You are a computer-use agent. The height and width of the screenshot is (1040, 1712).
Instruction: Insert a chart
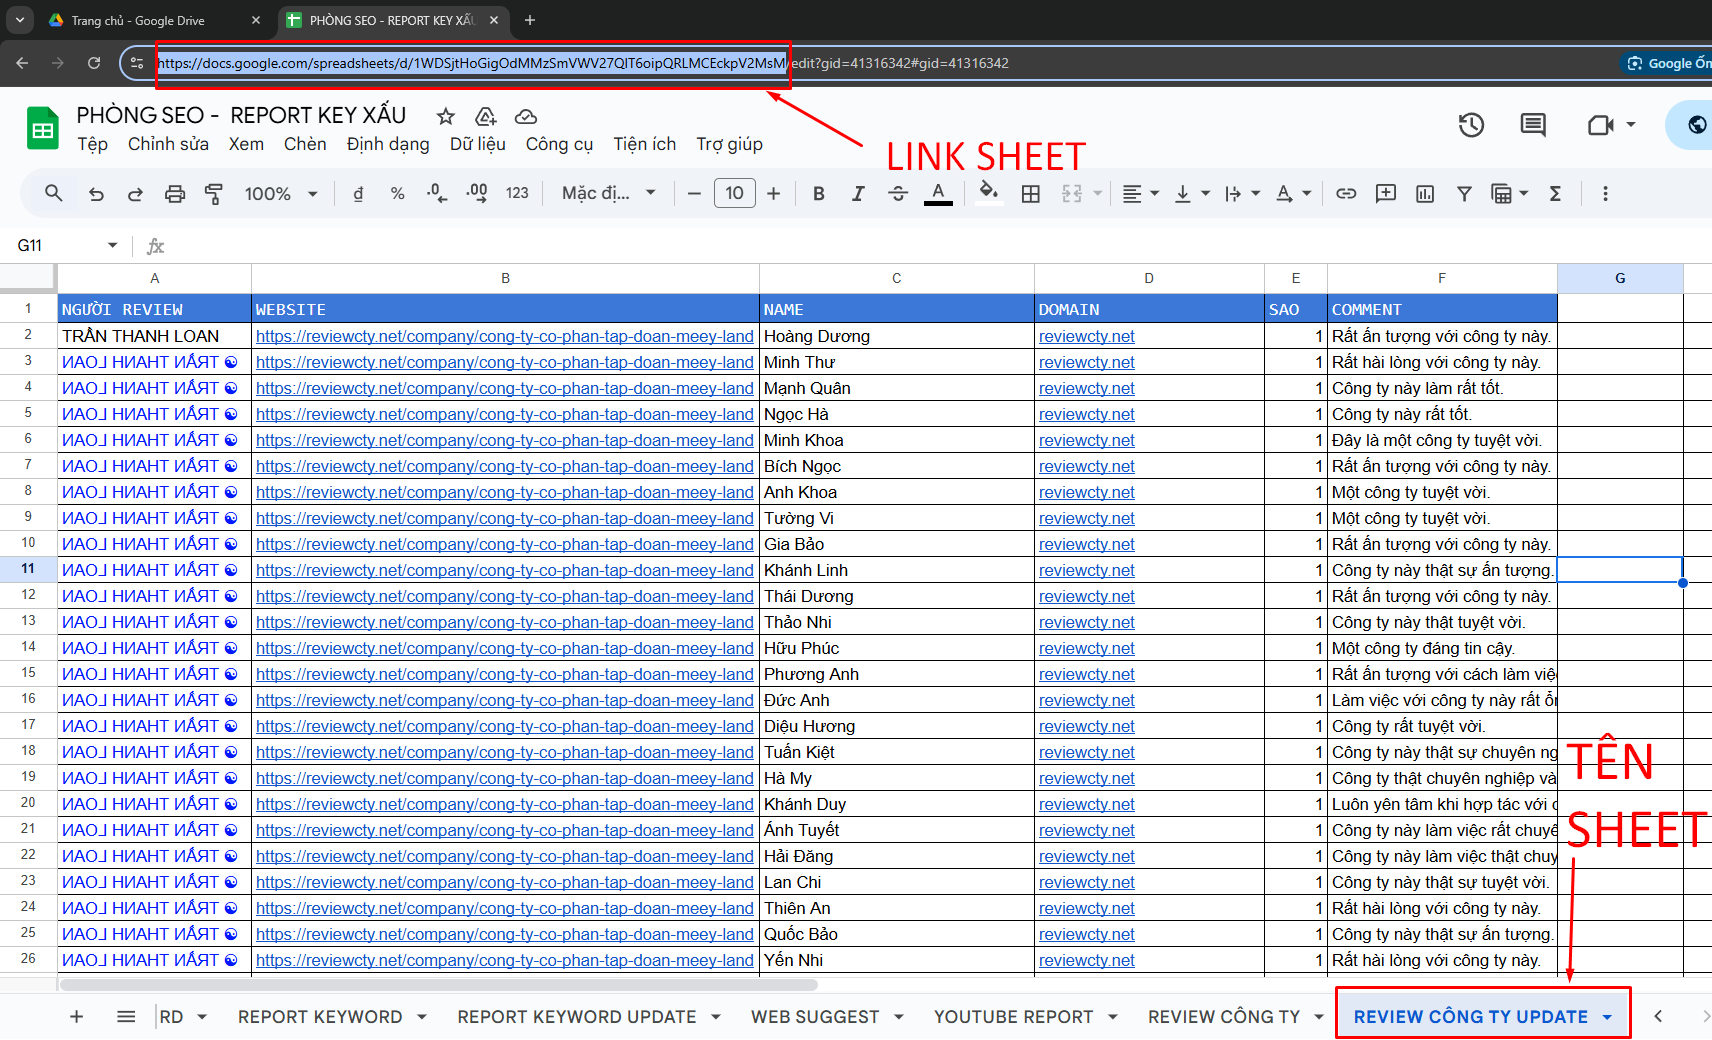(1425, 193)
